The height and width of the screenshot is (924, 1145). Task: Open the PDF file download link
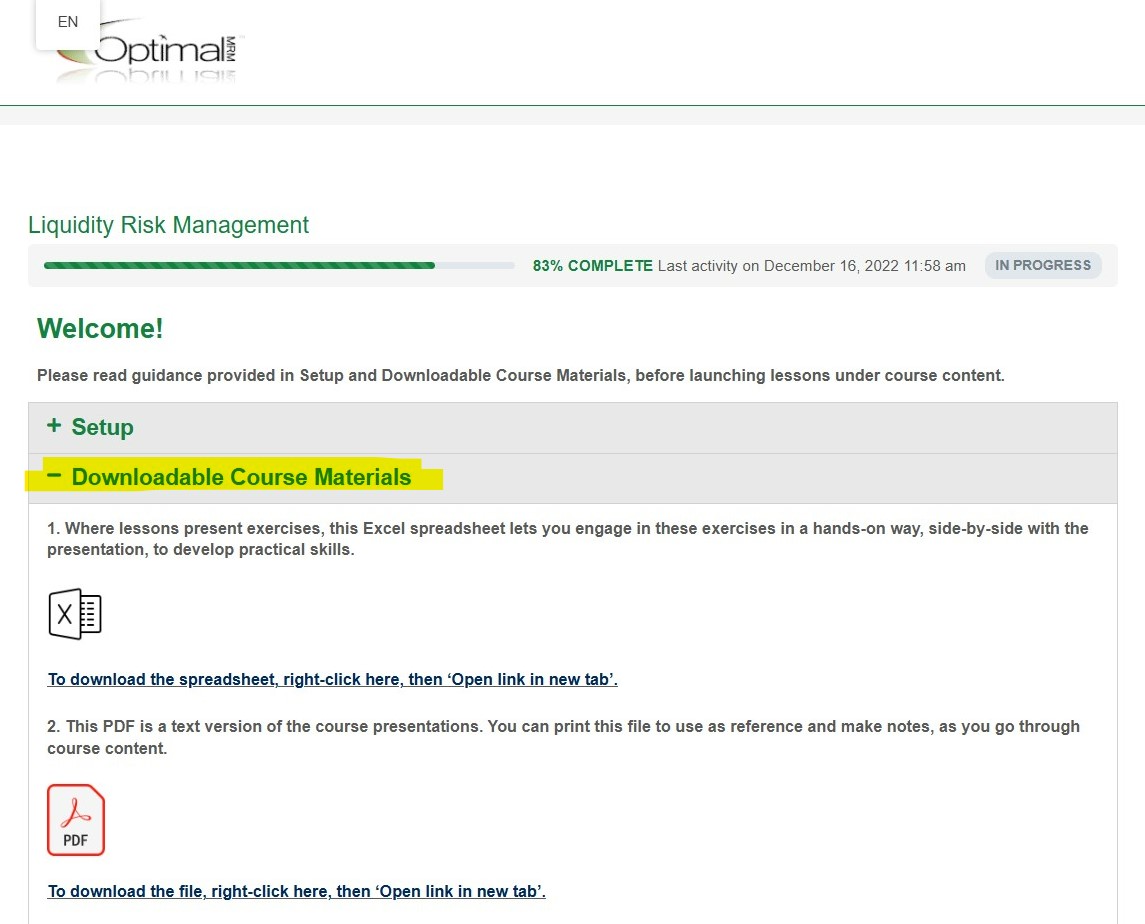(296, 891)
